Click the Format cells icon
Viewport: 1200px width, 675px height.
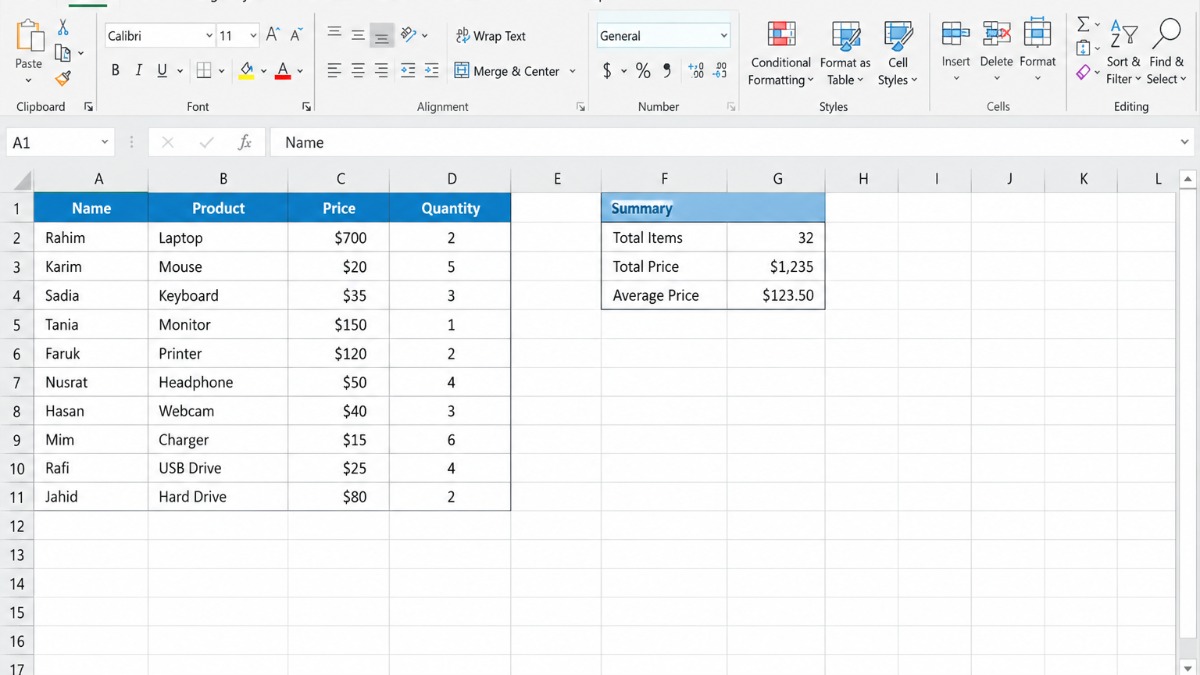coord(1038,33)
